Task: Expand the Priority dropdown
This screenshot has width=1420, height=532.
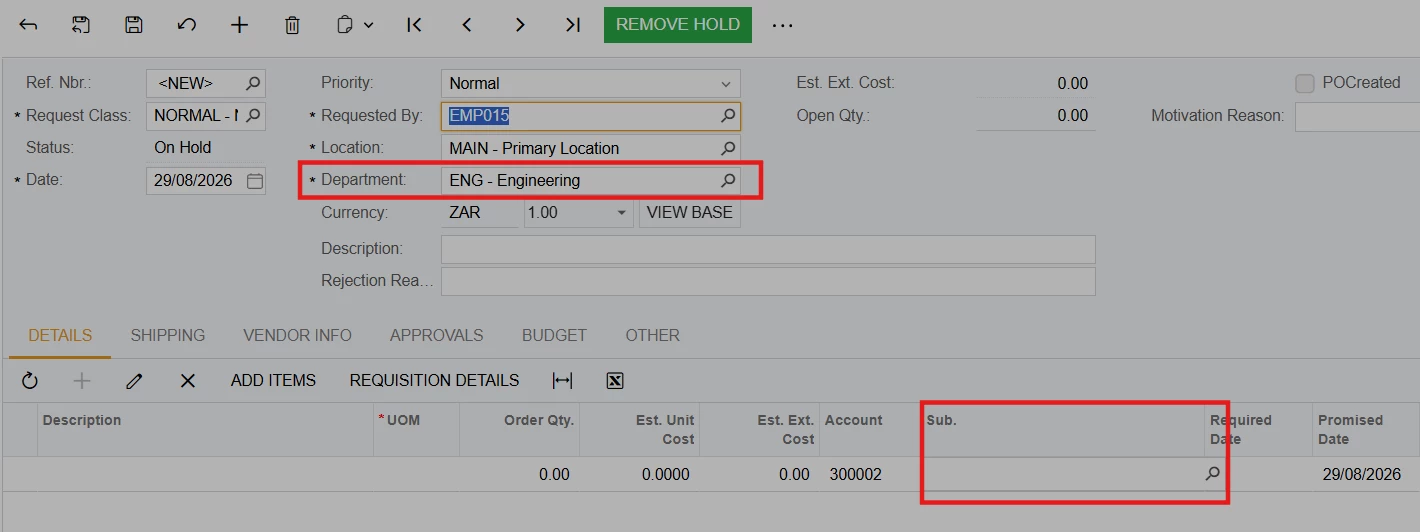Action: (x=726, y=84)
